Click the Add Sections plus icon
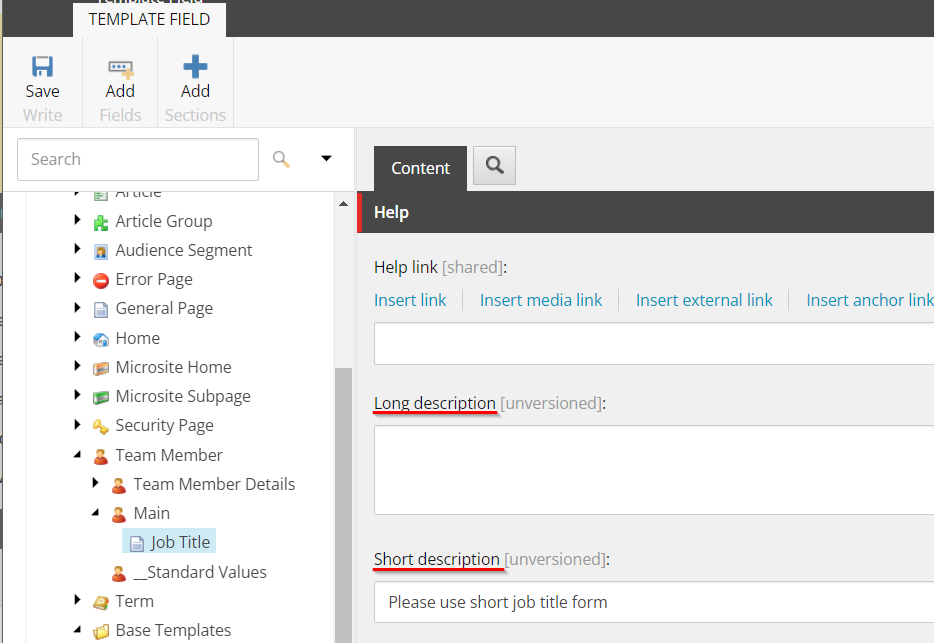This screenshot has height=643, width=934. point(195,67)
